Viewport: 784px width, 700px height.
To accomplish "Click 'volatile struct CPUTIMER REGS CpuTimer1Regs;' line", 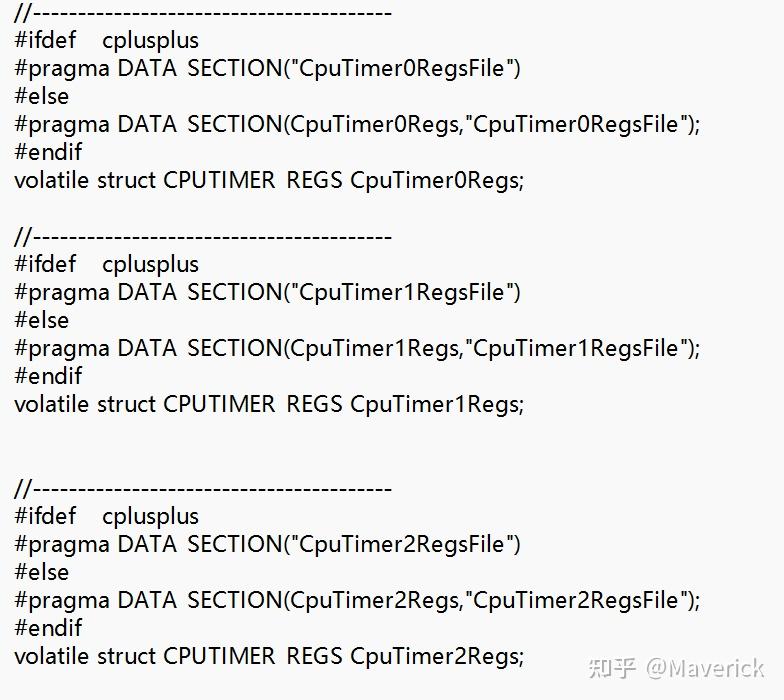I will coord(269,404).
